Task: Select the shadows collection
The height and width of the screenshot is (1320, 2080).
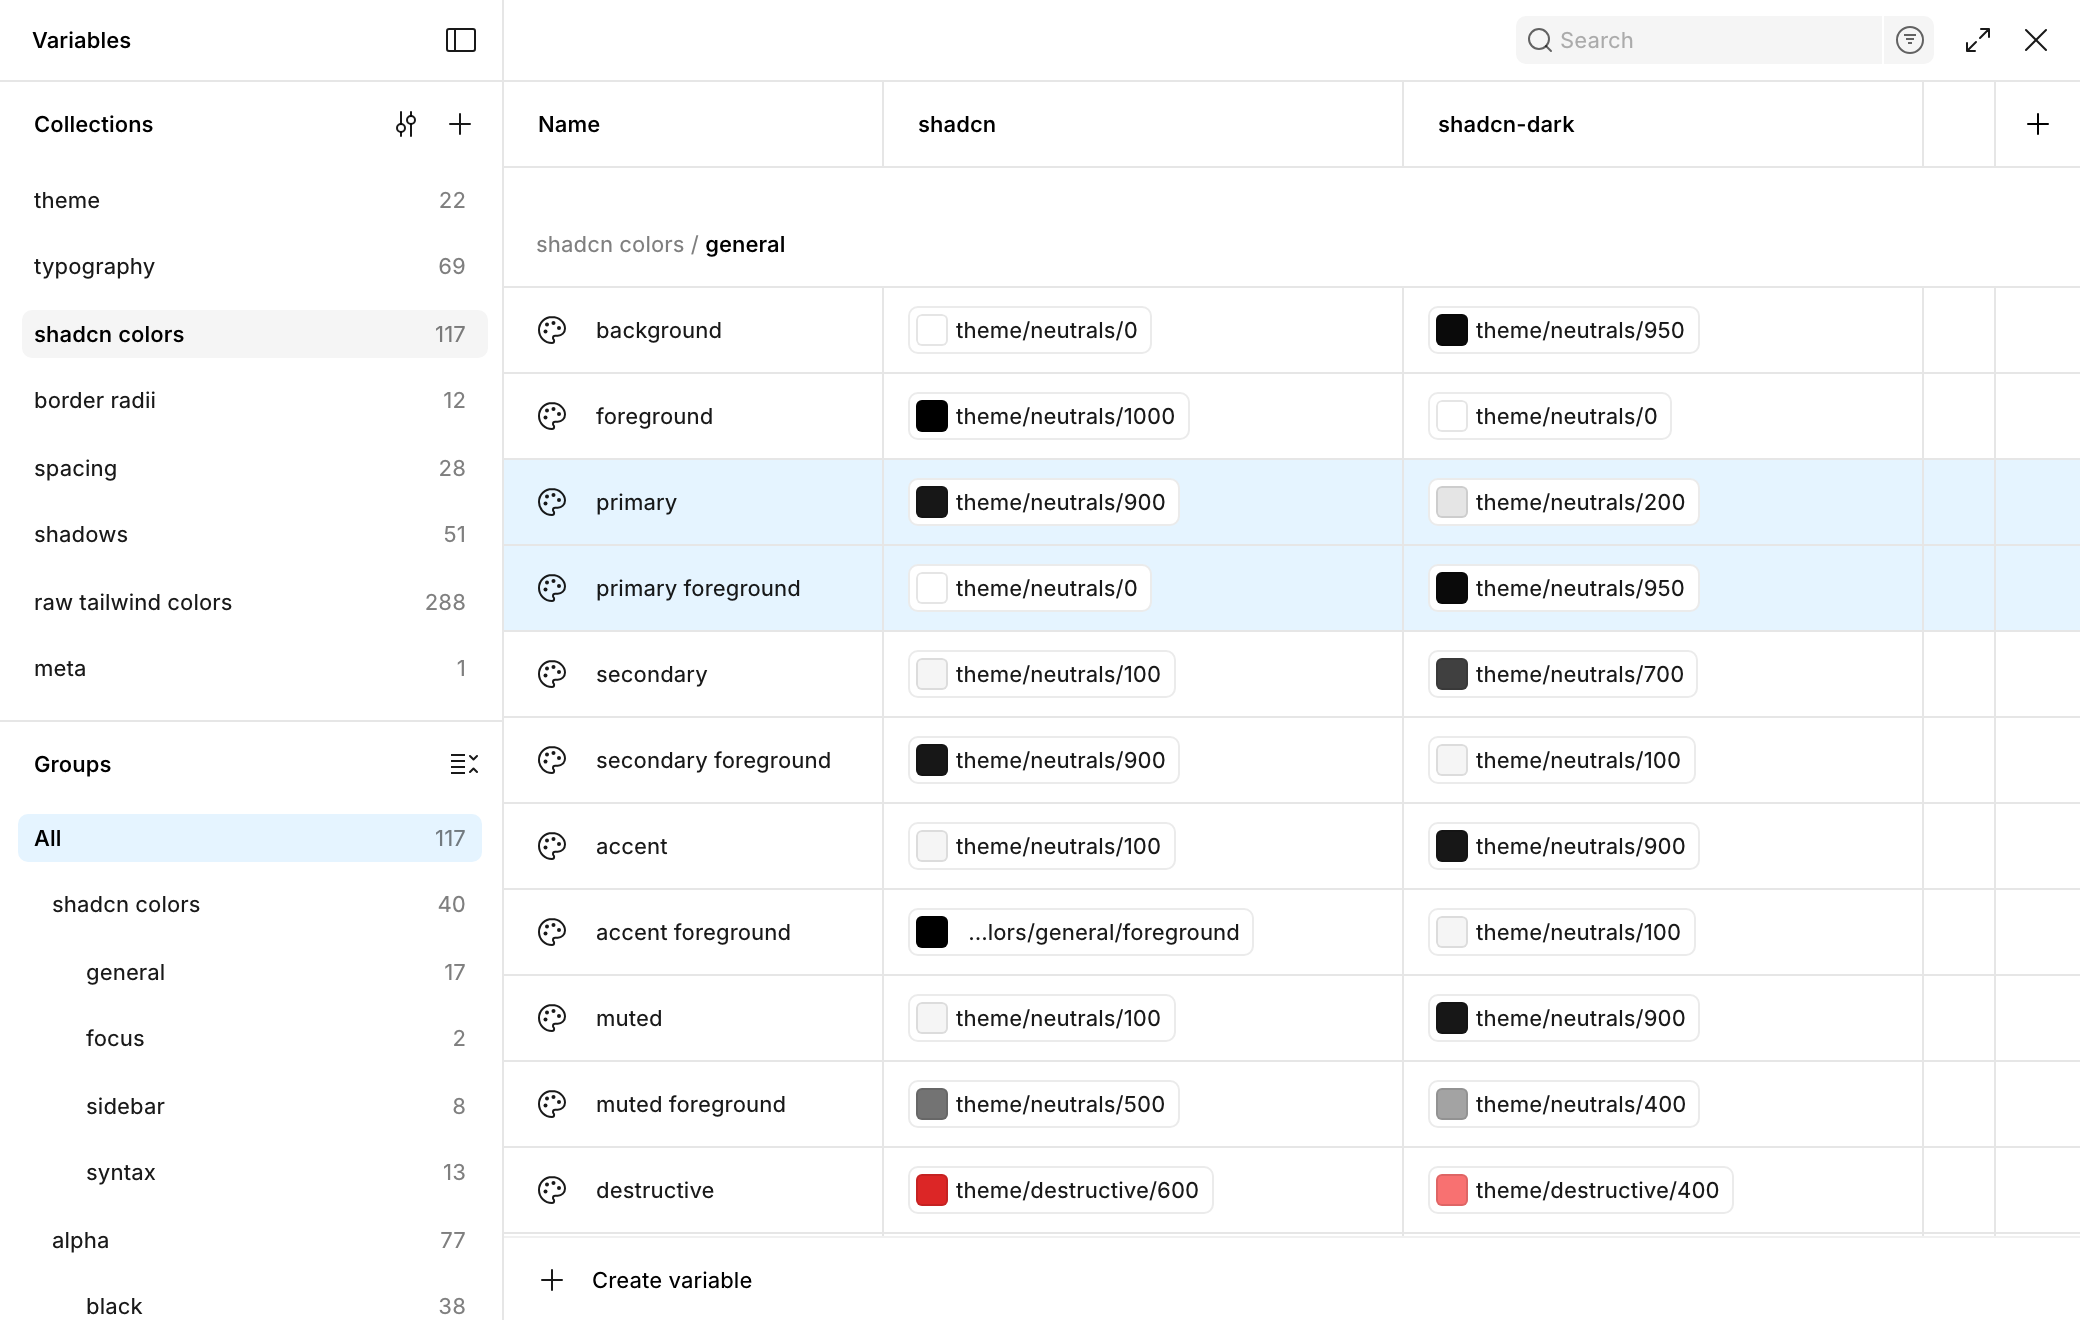Action: 254,534
